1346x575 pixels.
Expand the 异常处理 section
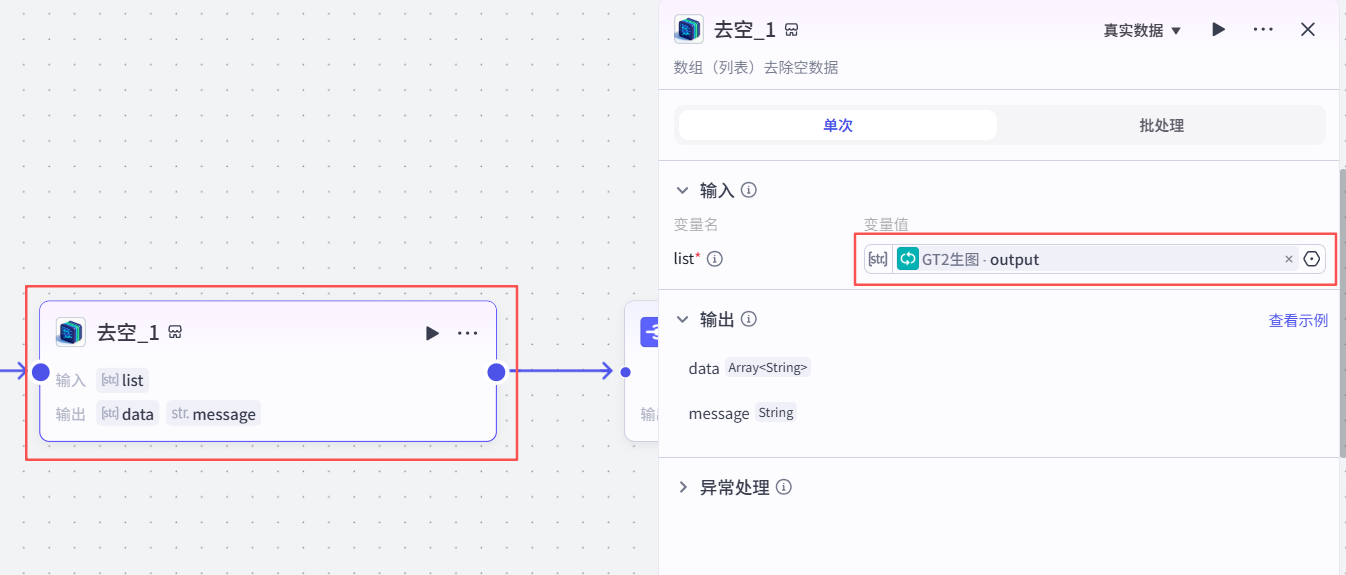(x=683, y=487)
